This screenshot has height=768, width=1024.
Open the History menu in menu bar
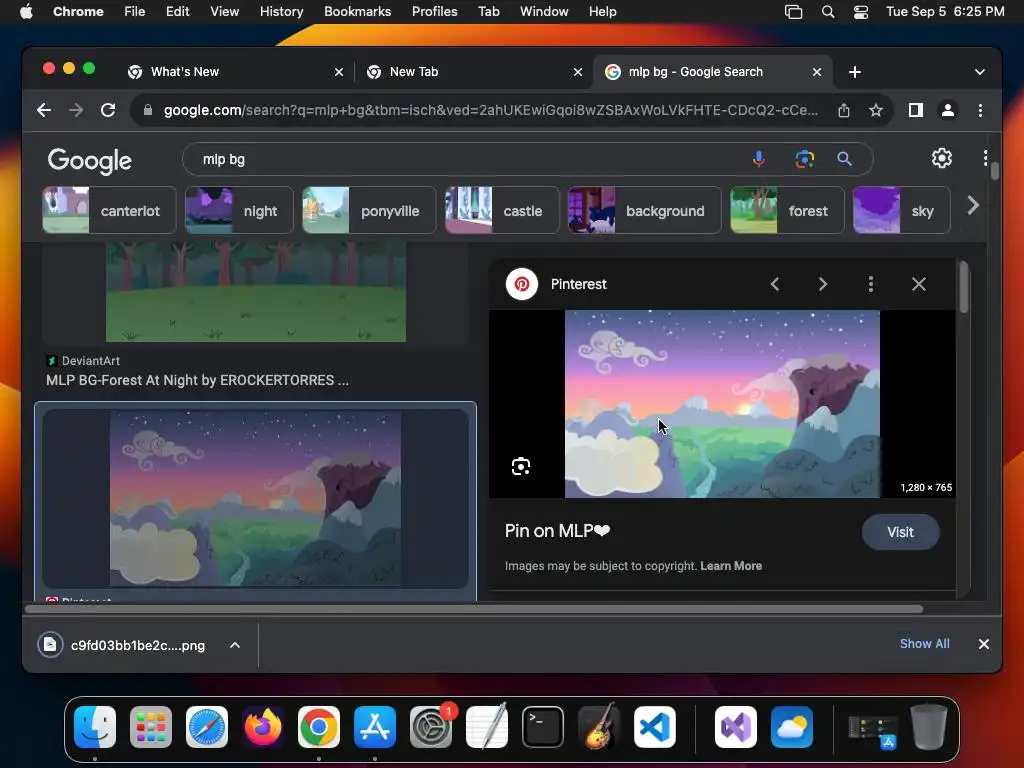pyautogui.click(x=281, y=12)
